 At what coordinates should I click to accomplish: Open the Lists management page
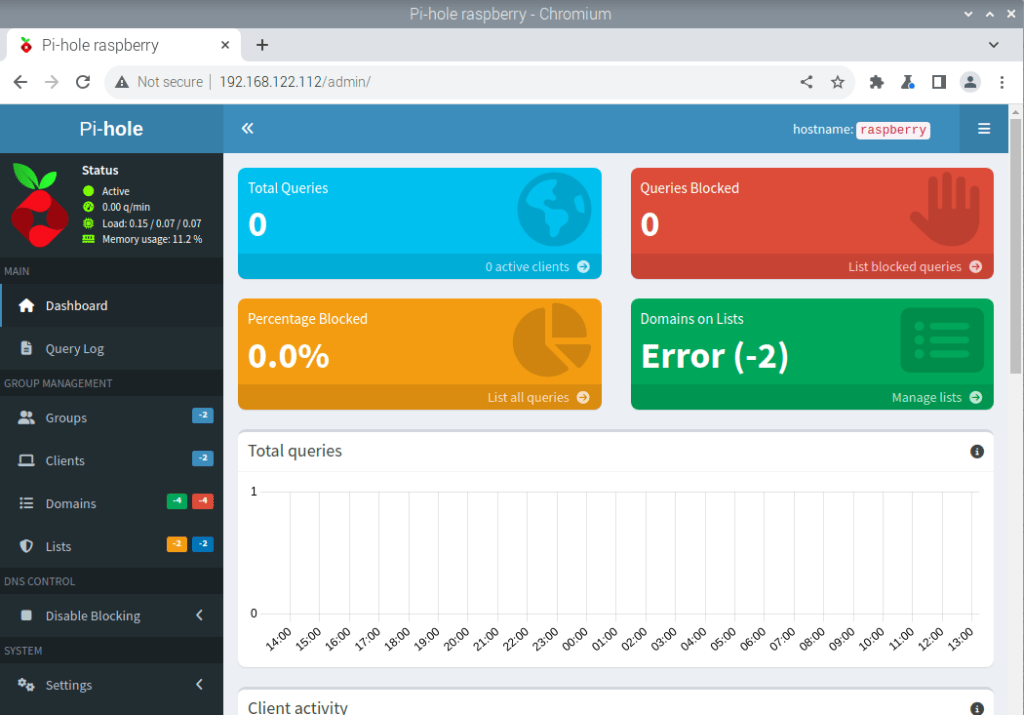(112, 547)
